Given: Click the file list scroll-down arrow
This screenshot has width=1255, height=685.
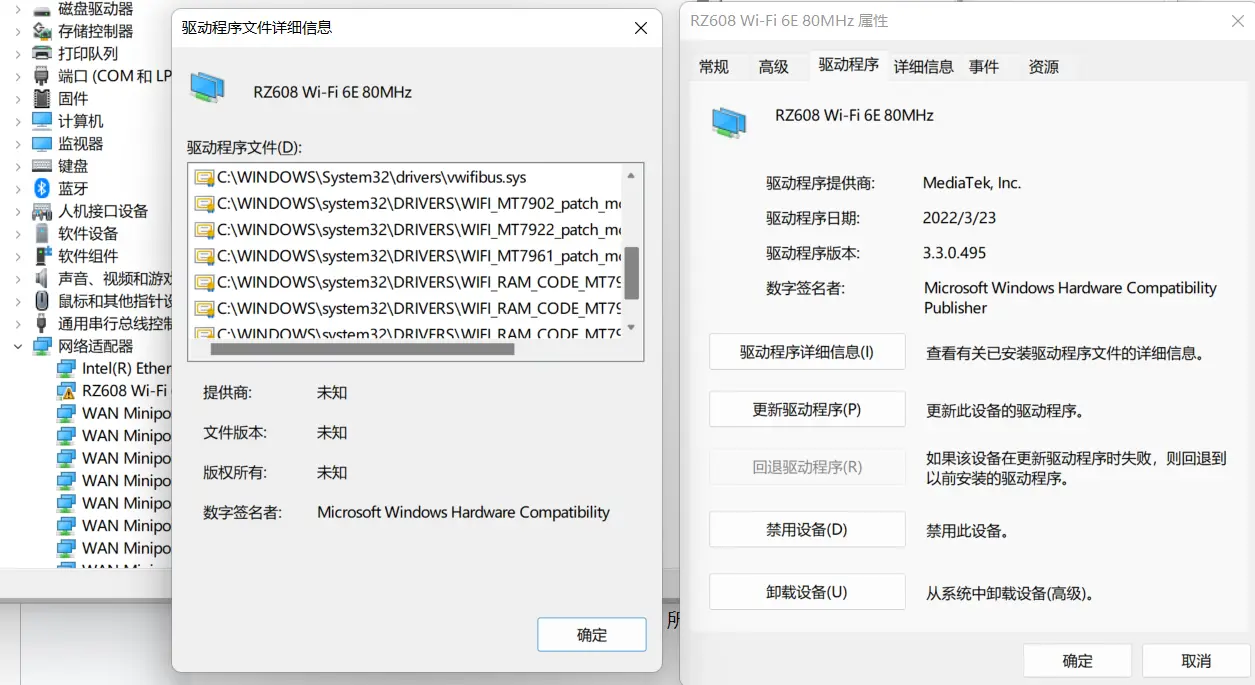Looking at the screenshot, I should 631,328.
